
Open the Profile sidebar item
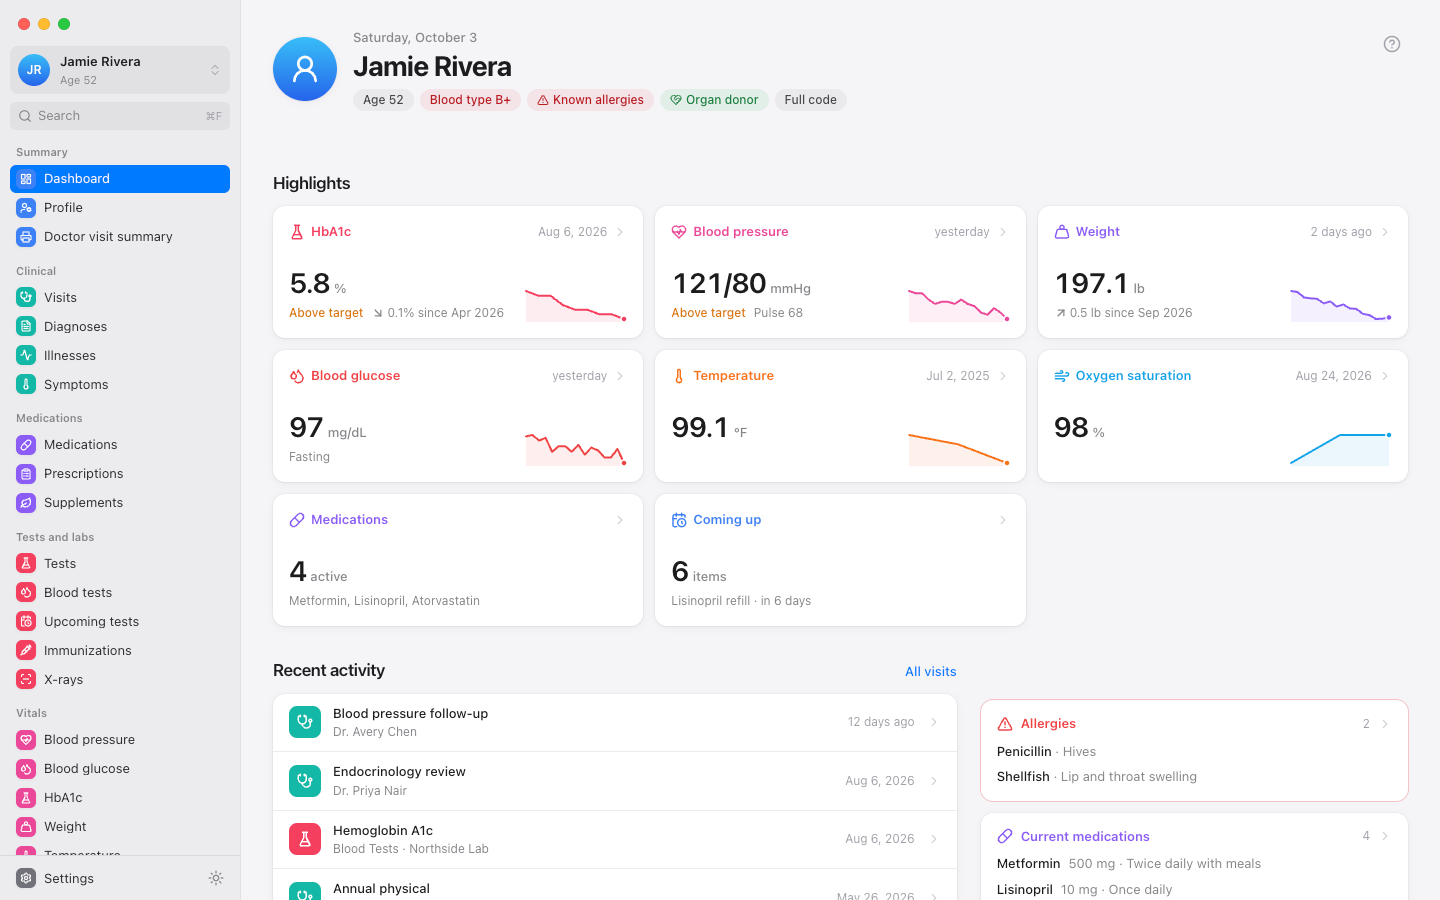(x=120, y=208)
